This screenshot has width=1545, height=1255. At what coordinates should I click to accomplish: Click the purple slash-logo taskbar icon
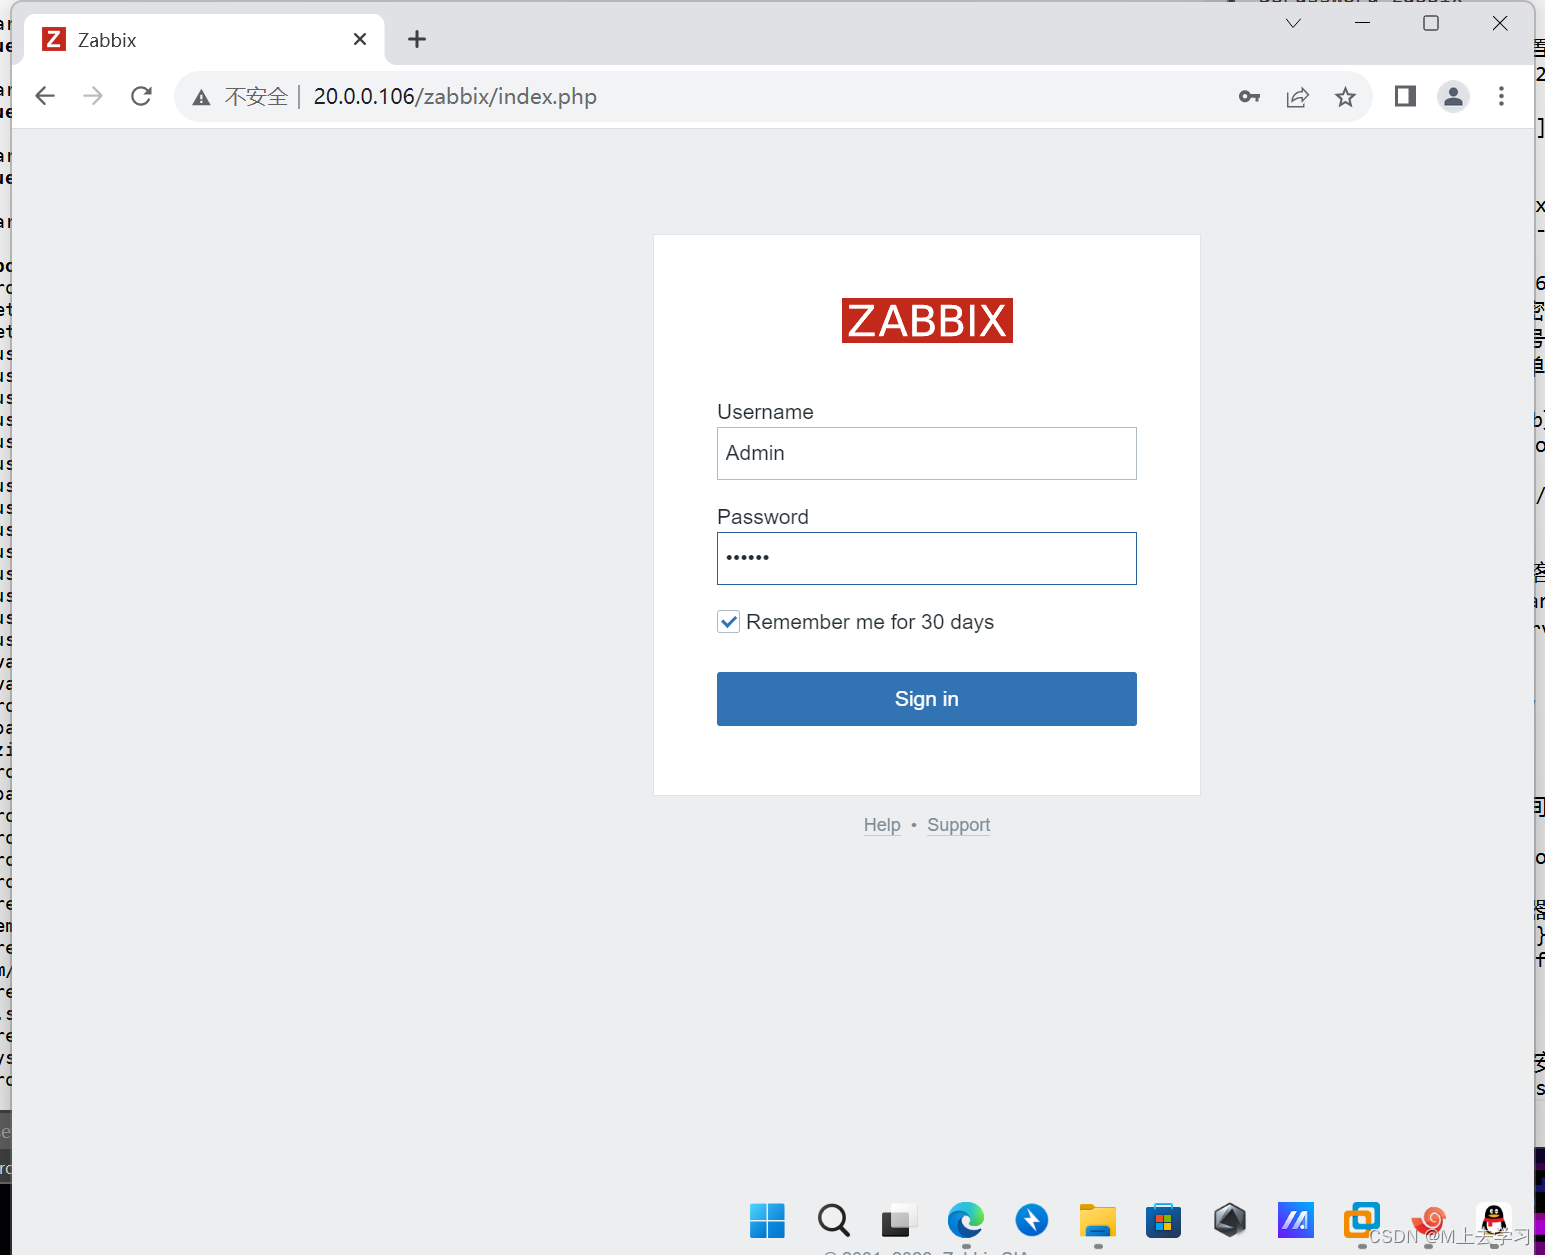point(1296,1220)
